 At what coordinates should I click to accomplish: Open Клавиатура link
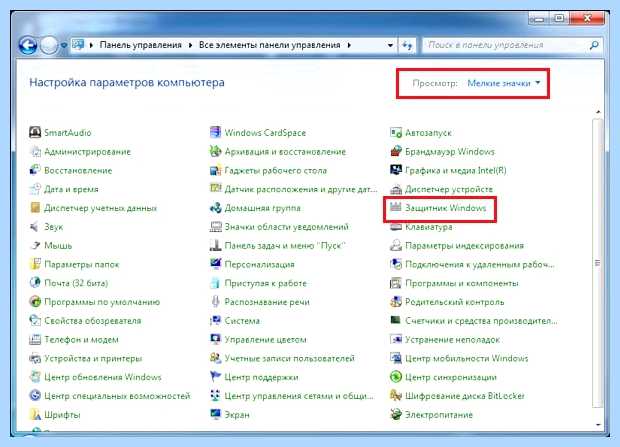(x=429, y=227)
